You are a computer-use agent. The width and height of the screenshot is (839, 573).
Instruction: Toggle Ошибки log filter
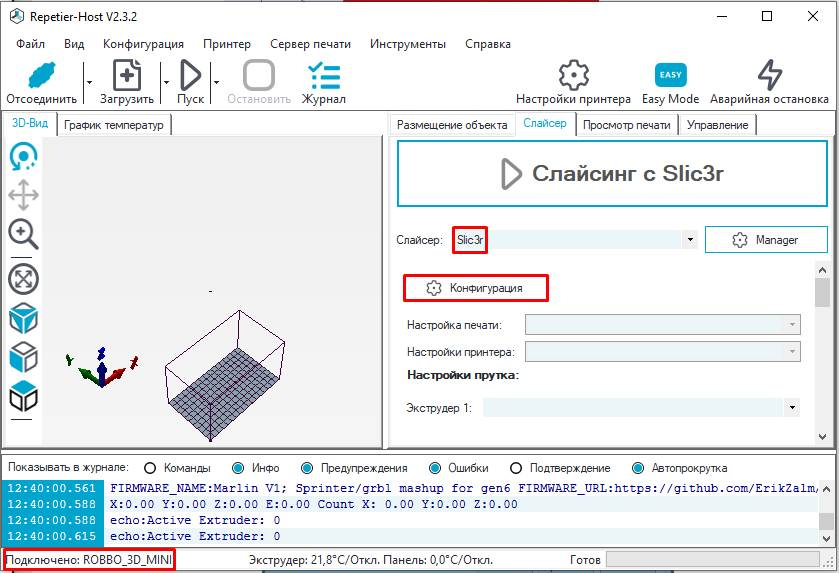pyautogui.click(x=435, y=468)
